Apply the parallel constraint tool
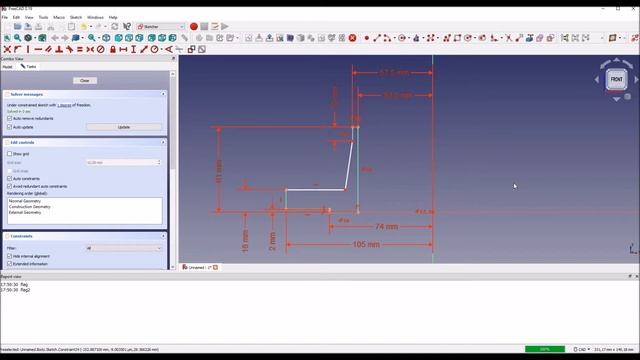 49,49
